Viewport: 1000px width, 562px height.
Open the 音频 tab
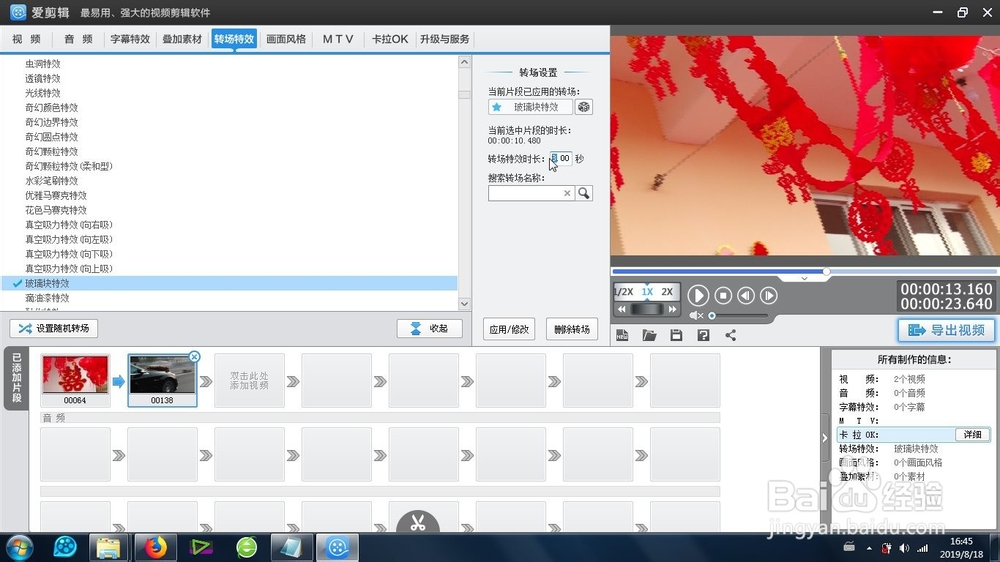pos(78,39)
